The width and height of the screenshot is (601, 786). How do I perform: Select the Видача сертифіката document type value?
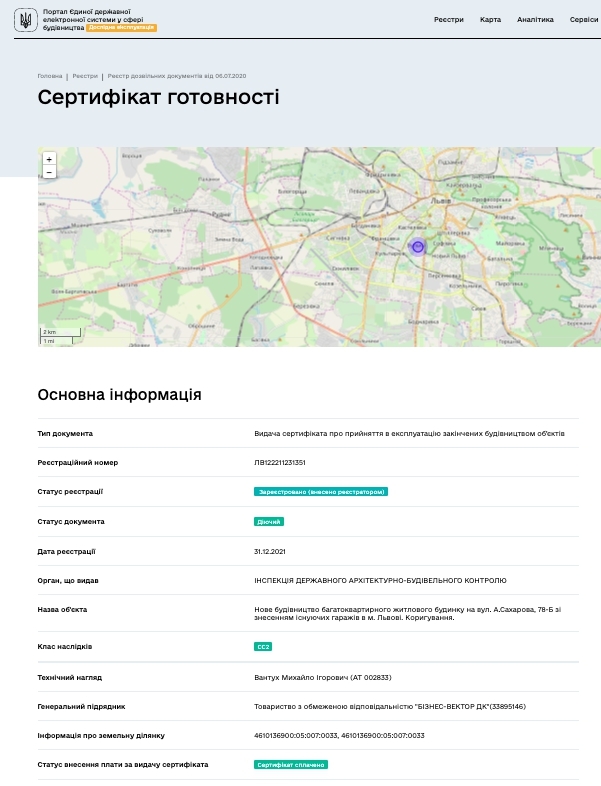click(x=410, y=434)
